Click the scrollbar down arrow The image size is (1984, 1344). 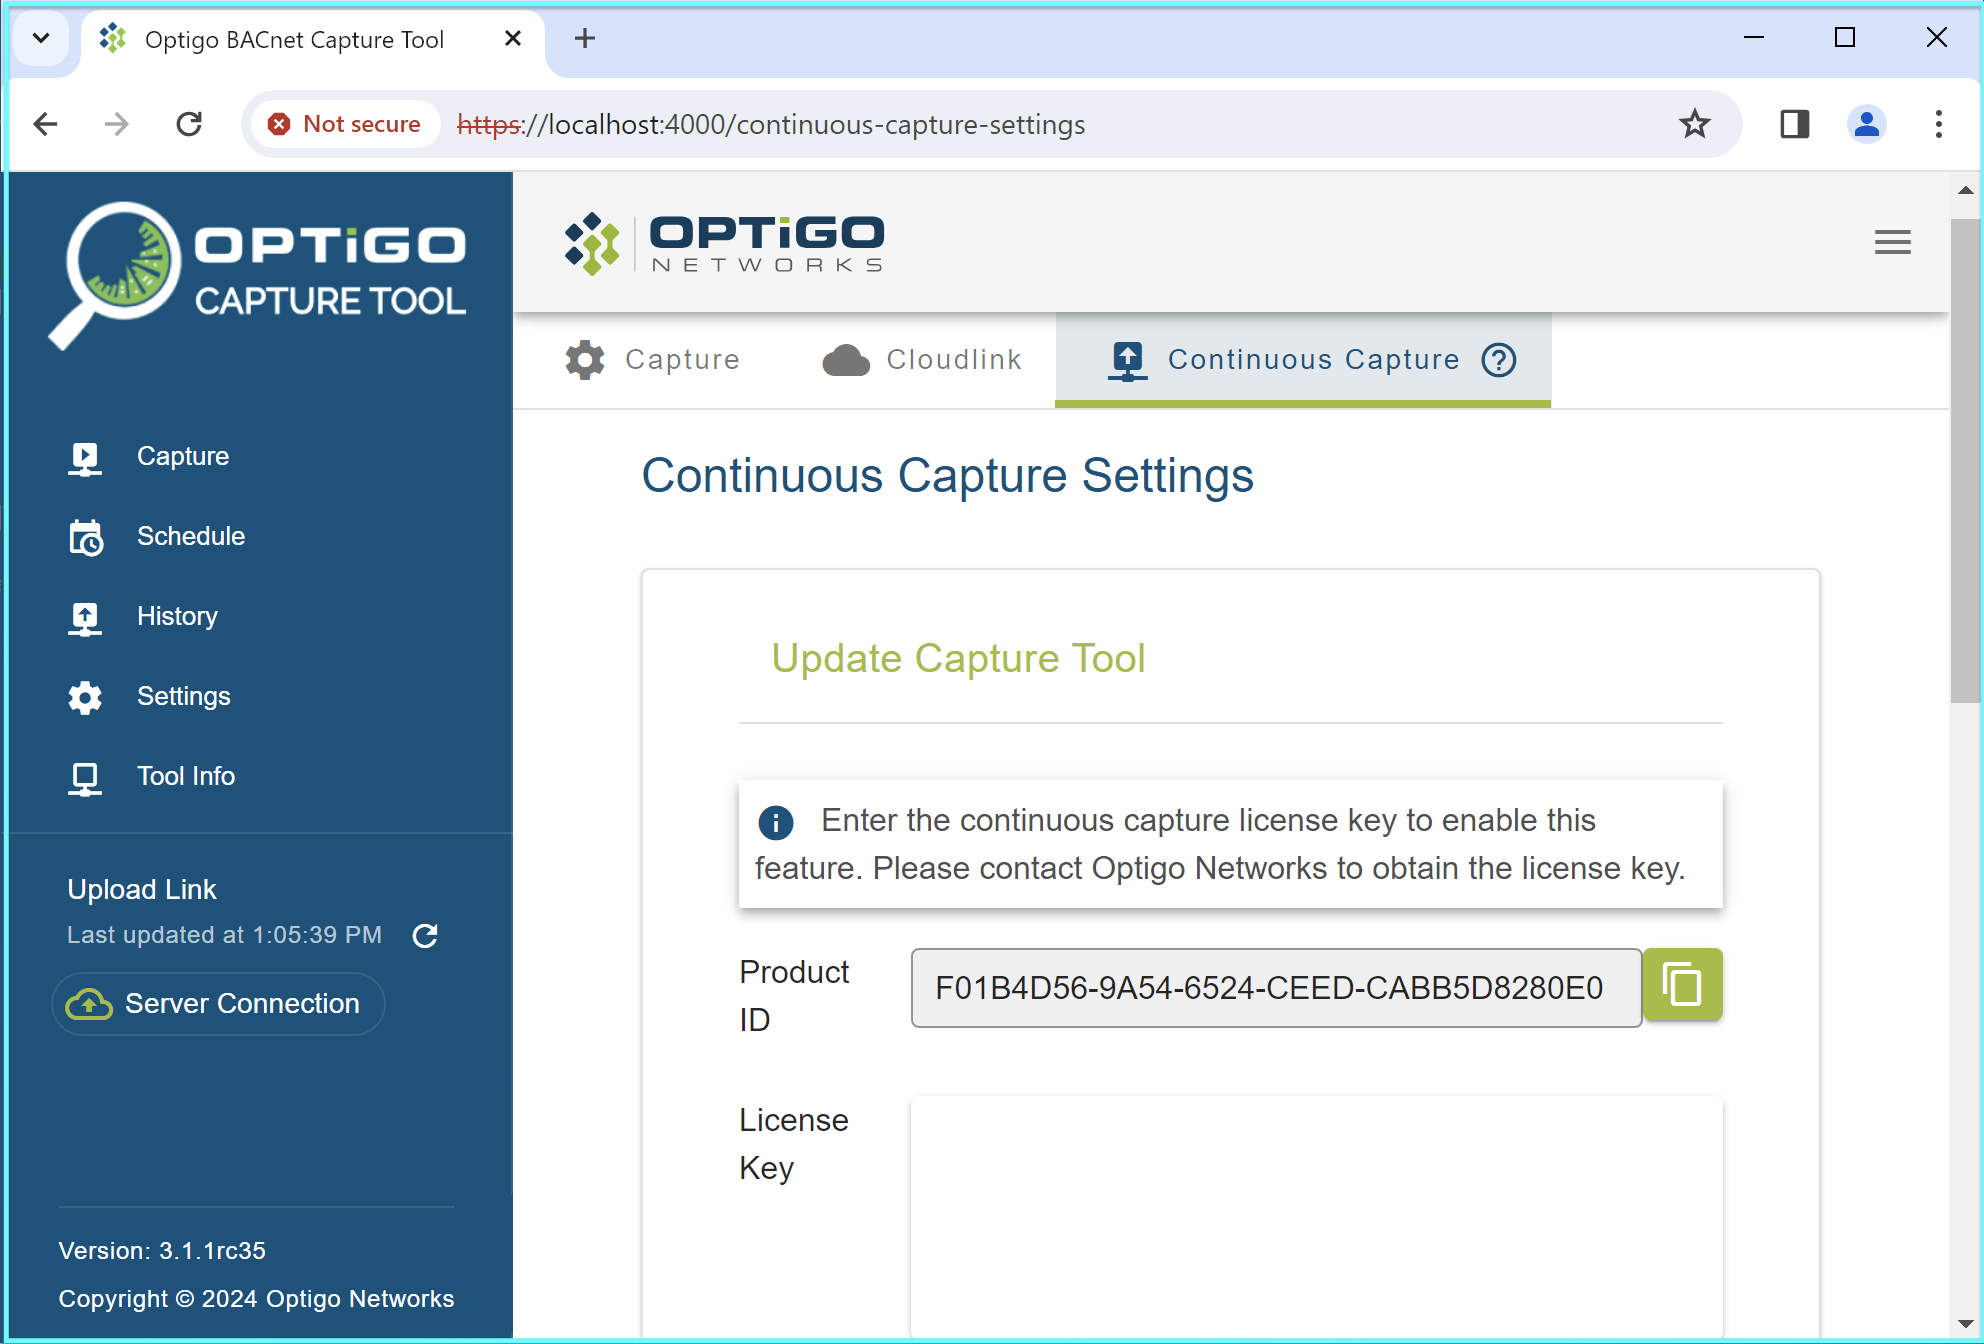[1966, 1323]
